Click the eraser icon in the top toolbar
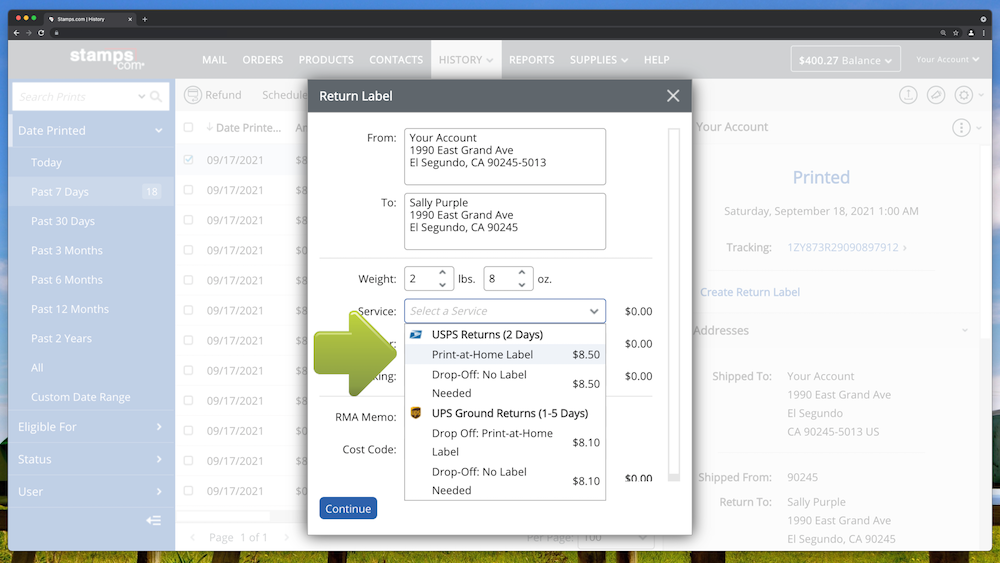The image size is (1000, 563). click(x=936, y=95)
